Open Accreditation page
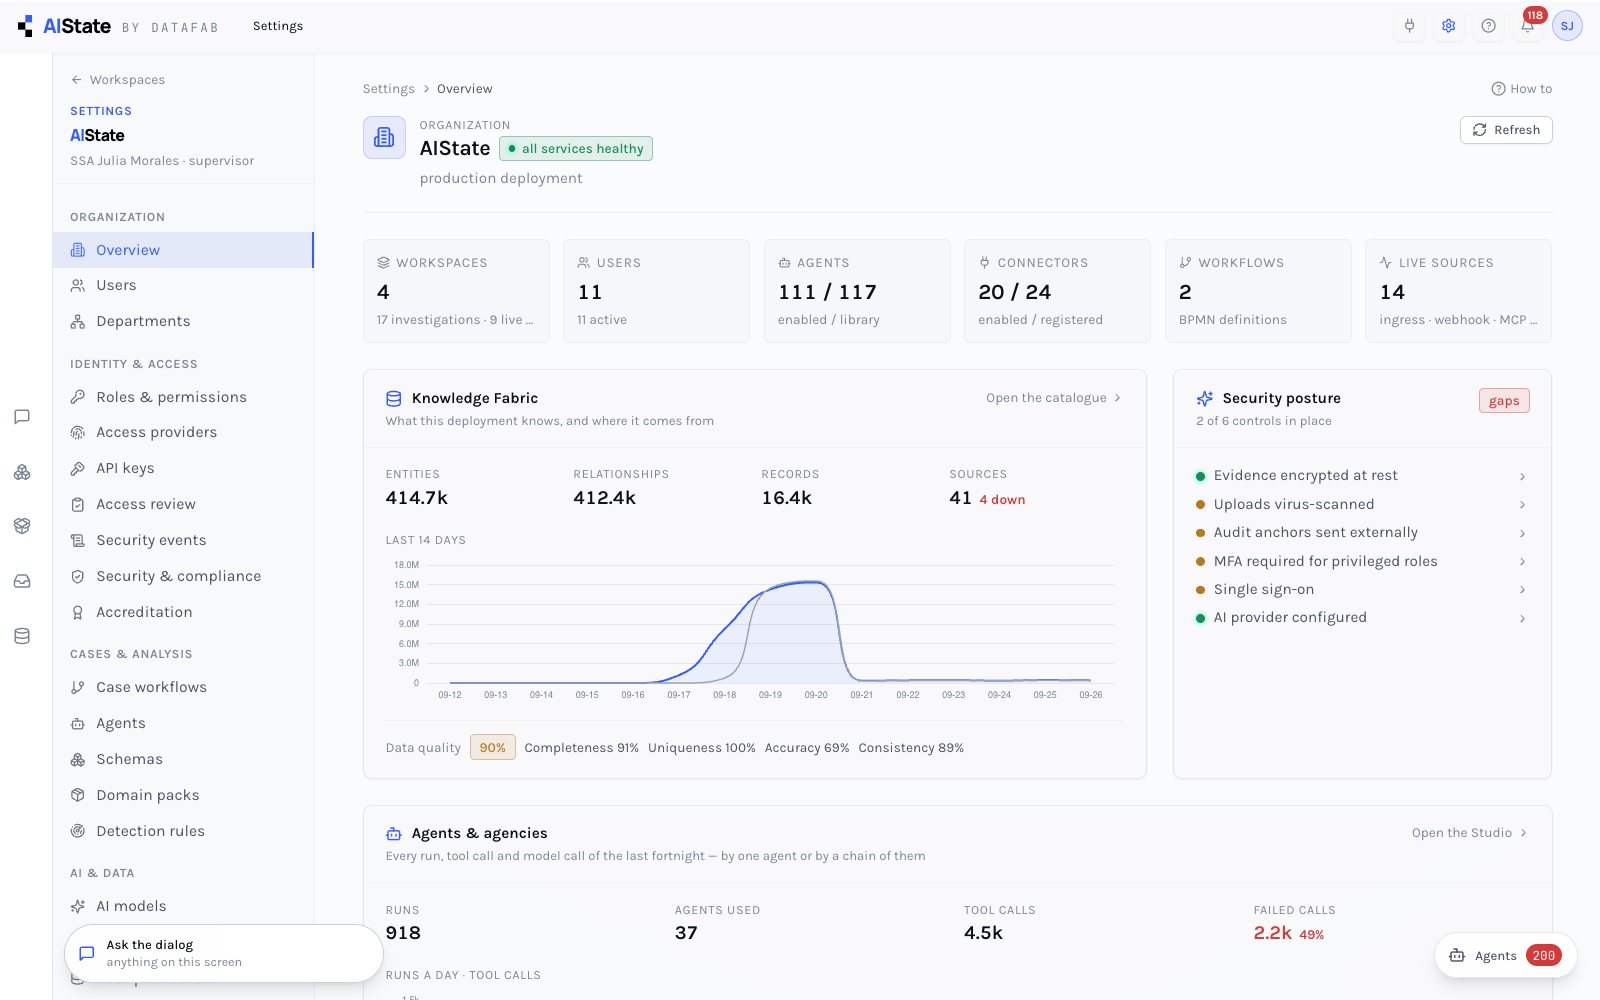Viewport: 1600px width, 1000px height. 183,612
